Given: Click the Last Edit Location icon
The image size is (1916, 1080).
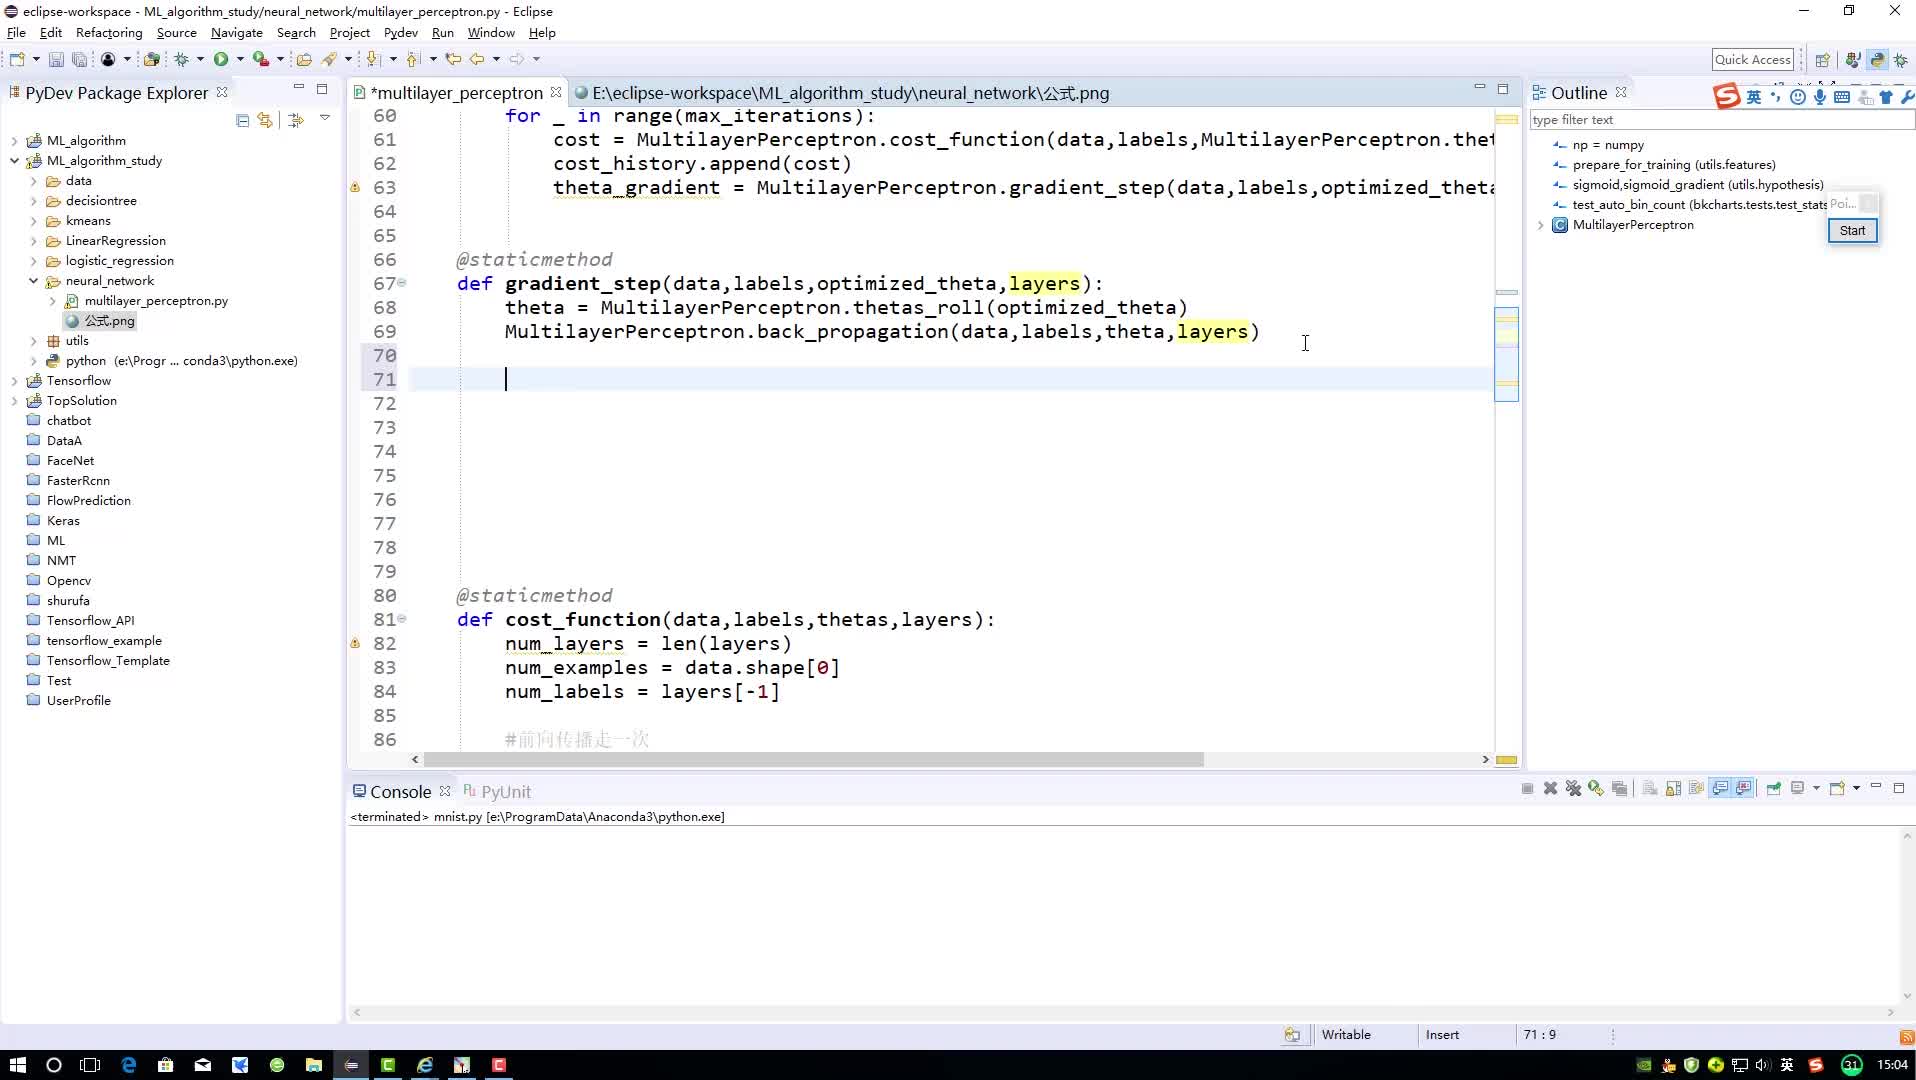Looking at the screenshot, I should click(x=453, y=59).
